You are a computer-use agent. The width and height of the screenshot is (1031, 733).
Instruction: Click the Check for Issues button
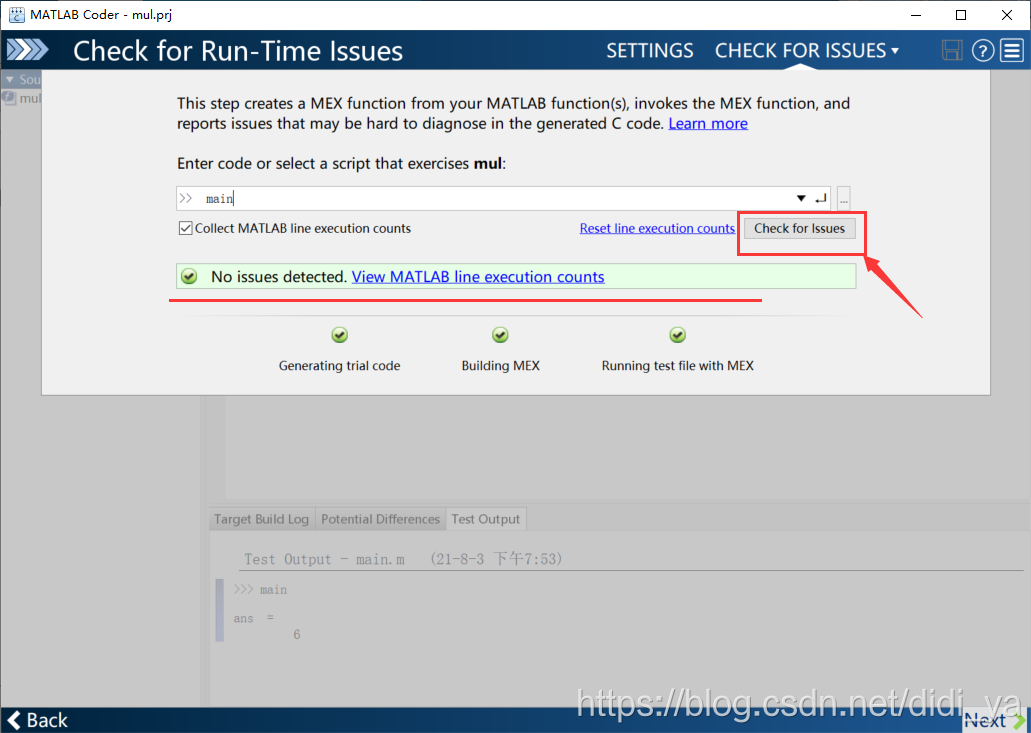click(800, 228)
